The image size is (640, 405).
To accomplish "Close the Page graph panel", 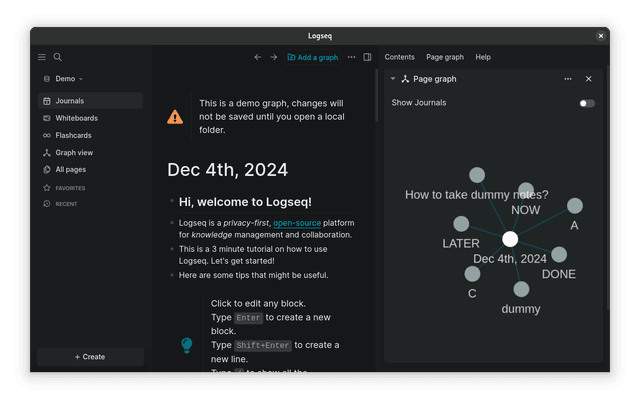I will (x=589, y=79).
